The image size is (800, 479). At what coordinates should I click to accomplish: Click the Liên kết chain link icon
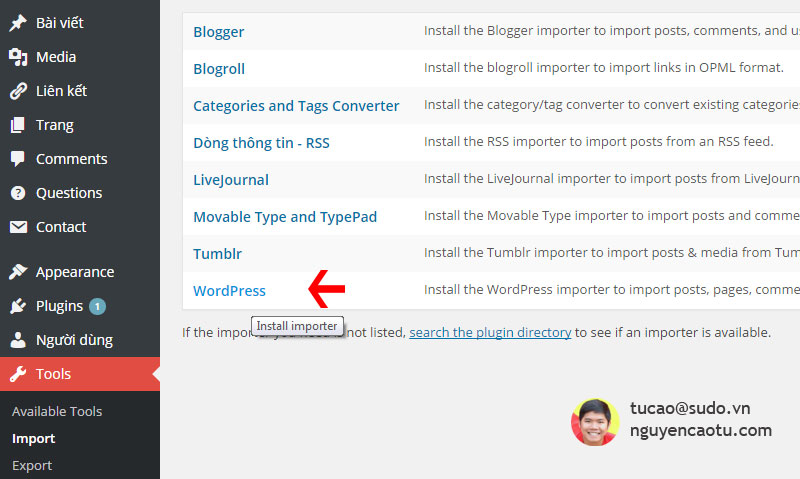[x=18, y=91]
